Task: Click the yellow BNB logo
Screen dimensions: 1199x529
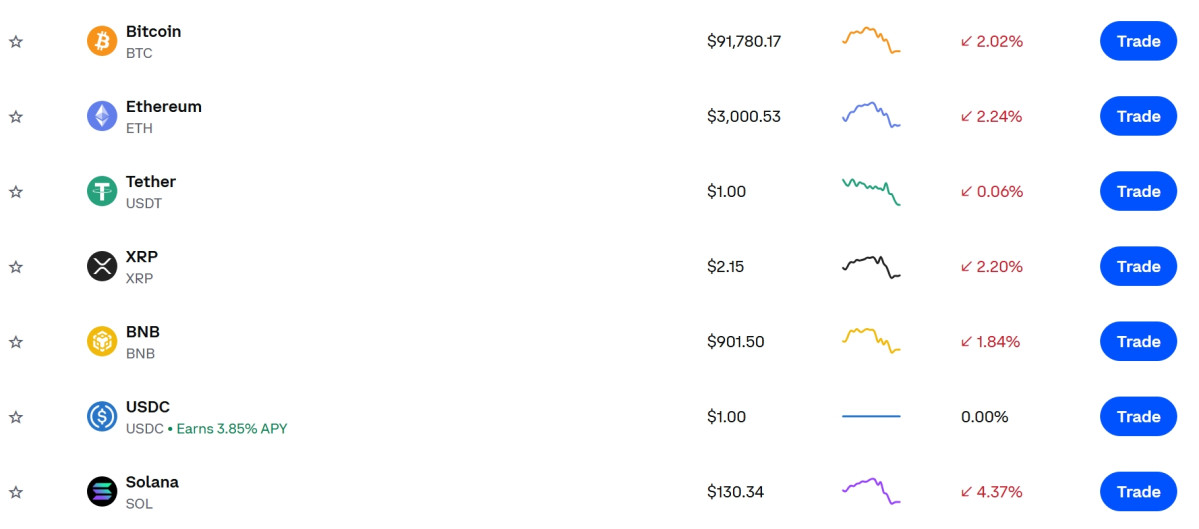Action: 102,342
